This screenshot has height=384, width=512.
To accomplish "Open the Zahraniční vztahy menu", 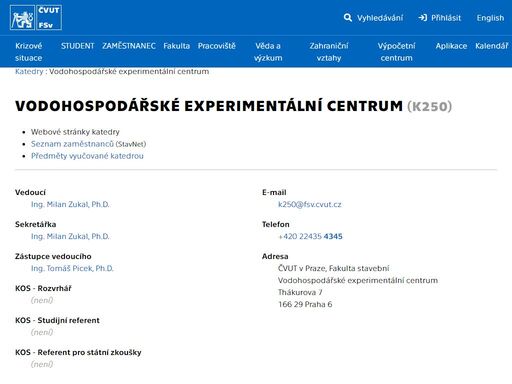I will [x=329, y=52].
